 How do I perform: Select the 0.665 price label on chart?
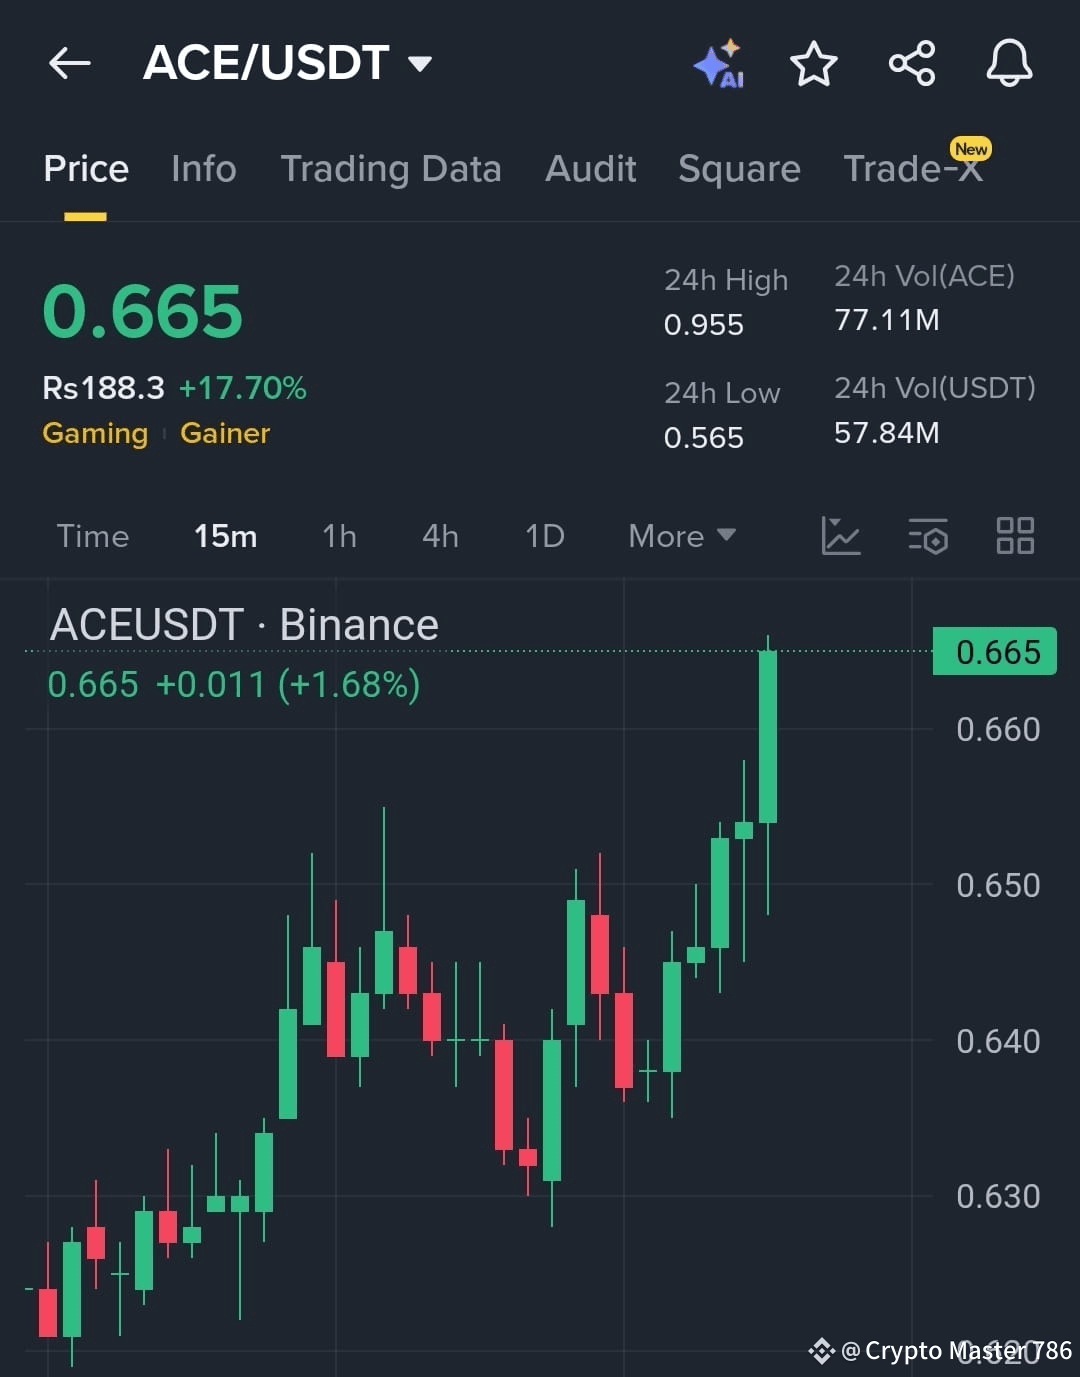tap(994, 651)
